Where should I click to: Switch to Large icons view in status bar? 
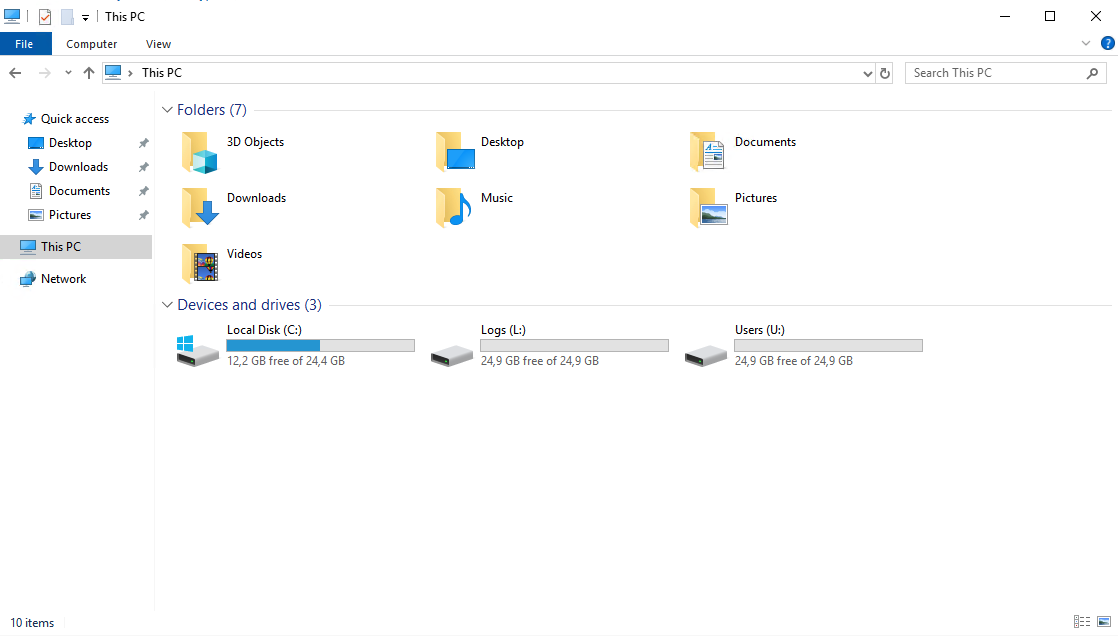click(x=1104, y=622)
